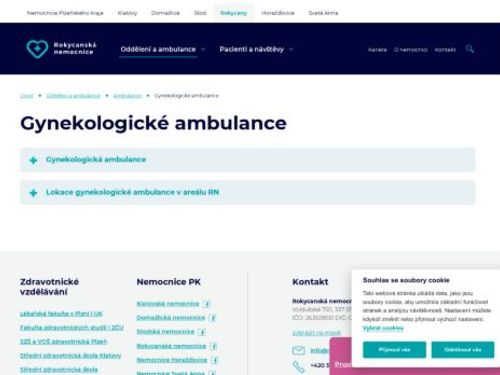Image resolution: width=500 pixels, height=375 pixels.
Task: Open Fakulta zdravotnických studií ZČU link
Action: coord(72,328)
